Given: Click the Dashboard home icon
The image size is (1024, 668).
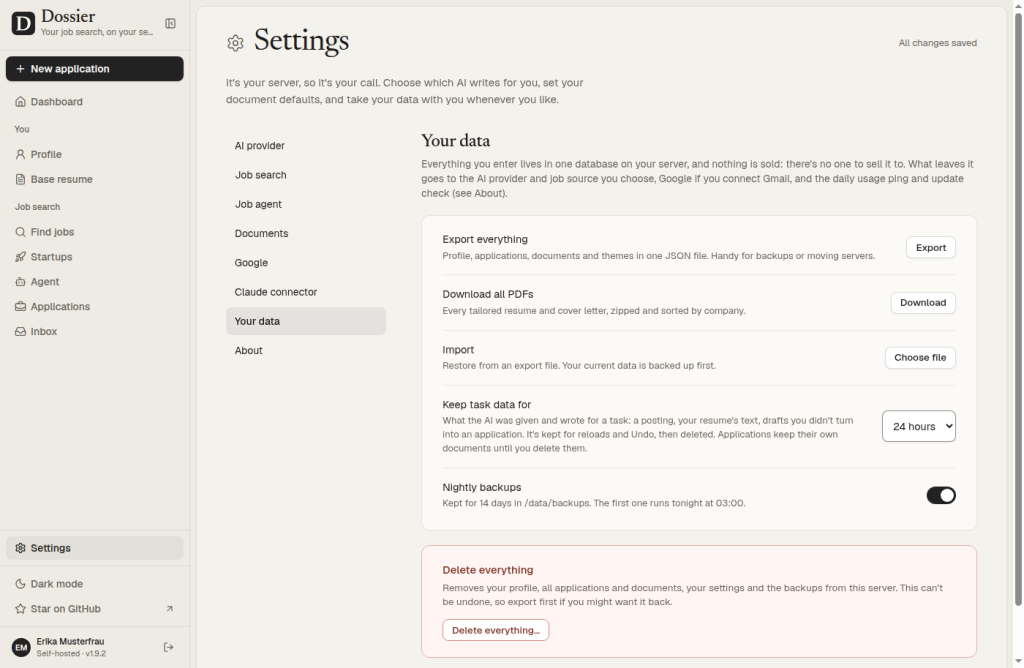Looking at the screenshot, I should pos(20,101).
